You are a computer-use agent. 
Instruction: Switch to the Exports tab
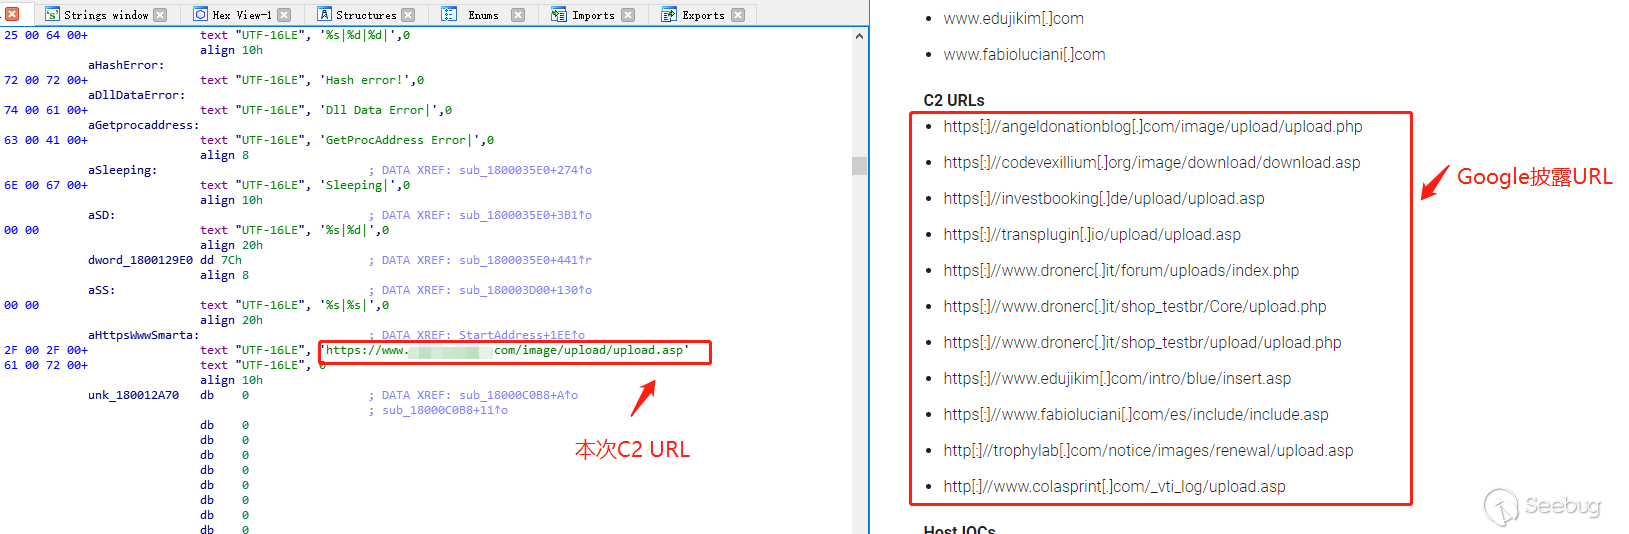click(x=703, y=15)
